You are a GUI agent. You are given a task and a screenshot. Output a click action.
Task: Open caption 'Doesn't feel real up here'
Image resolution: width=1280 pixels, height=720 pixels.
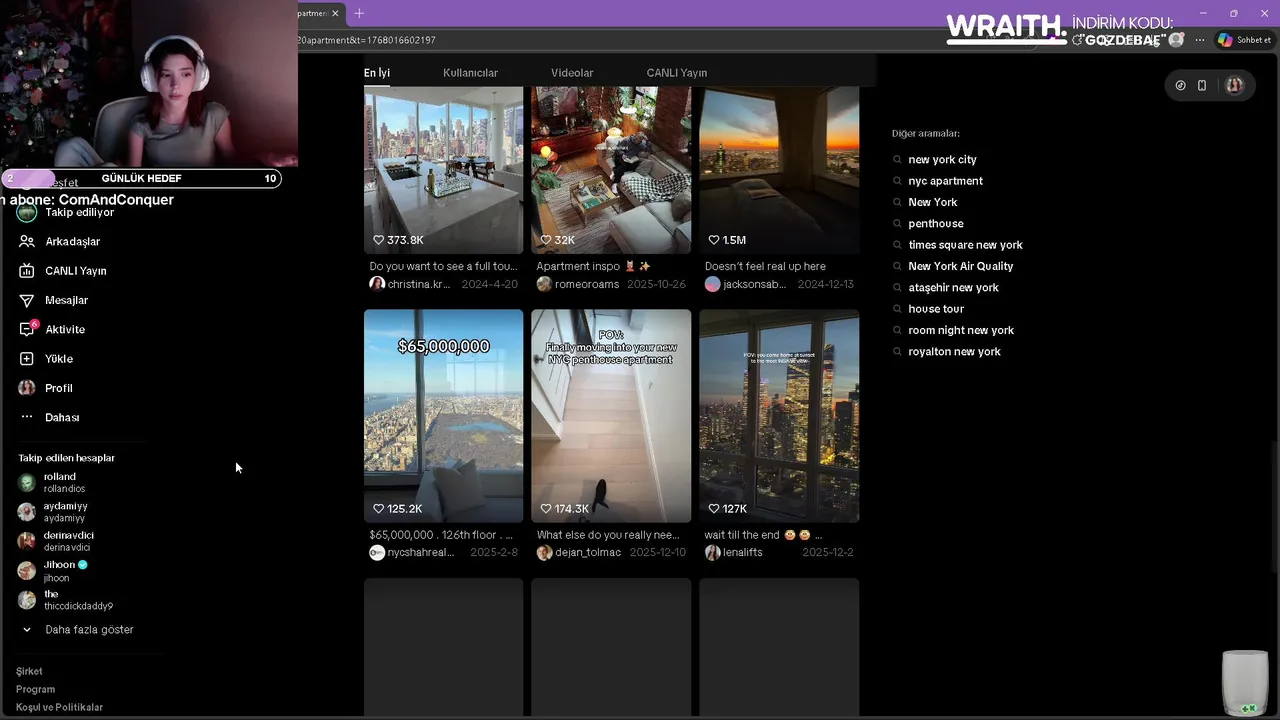coord(765,266)
